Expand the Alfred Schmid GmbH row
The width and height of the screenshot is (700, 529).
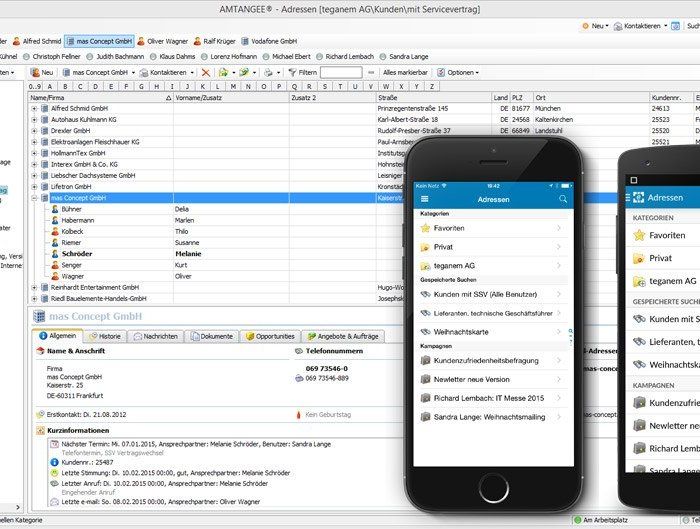34,108
